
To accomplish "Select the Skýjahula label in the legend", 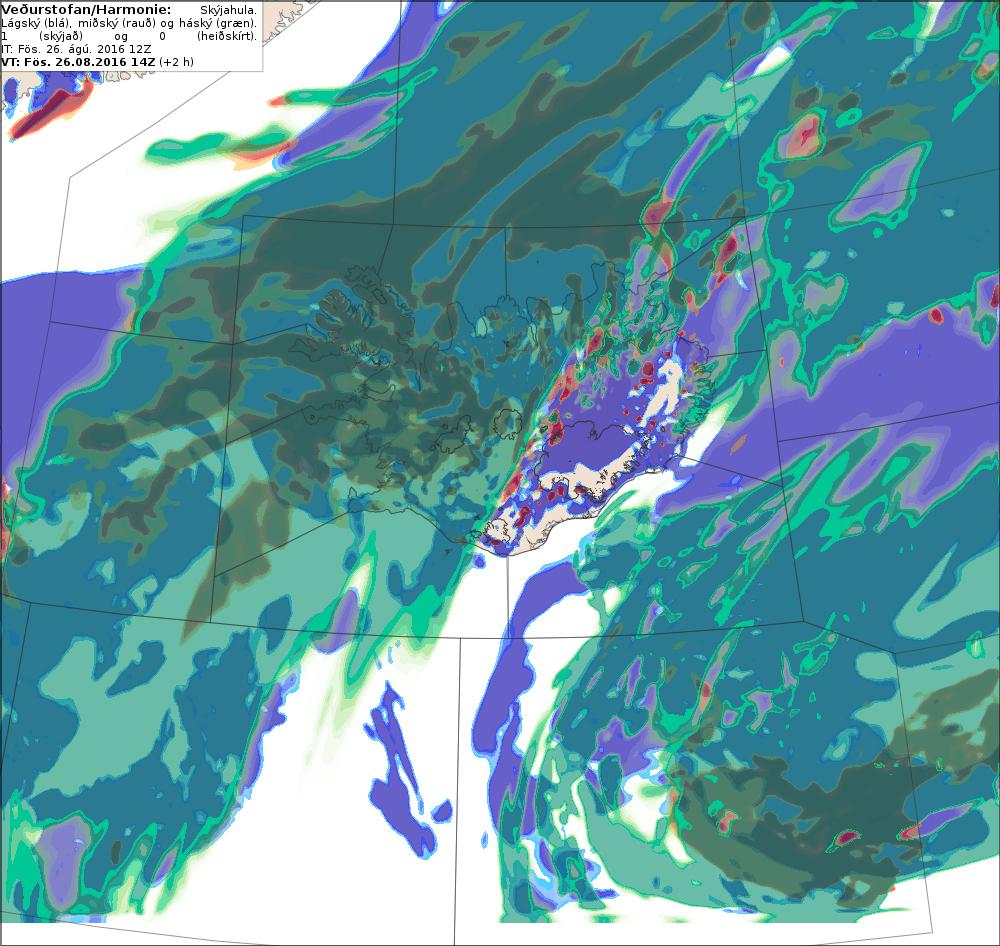I will [228, 11].
